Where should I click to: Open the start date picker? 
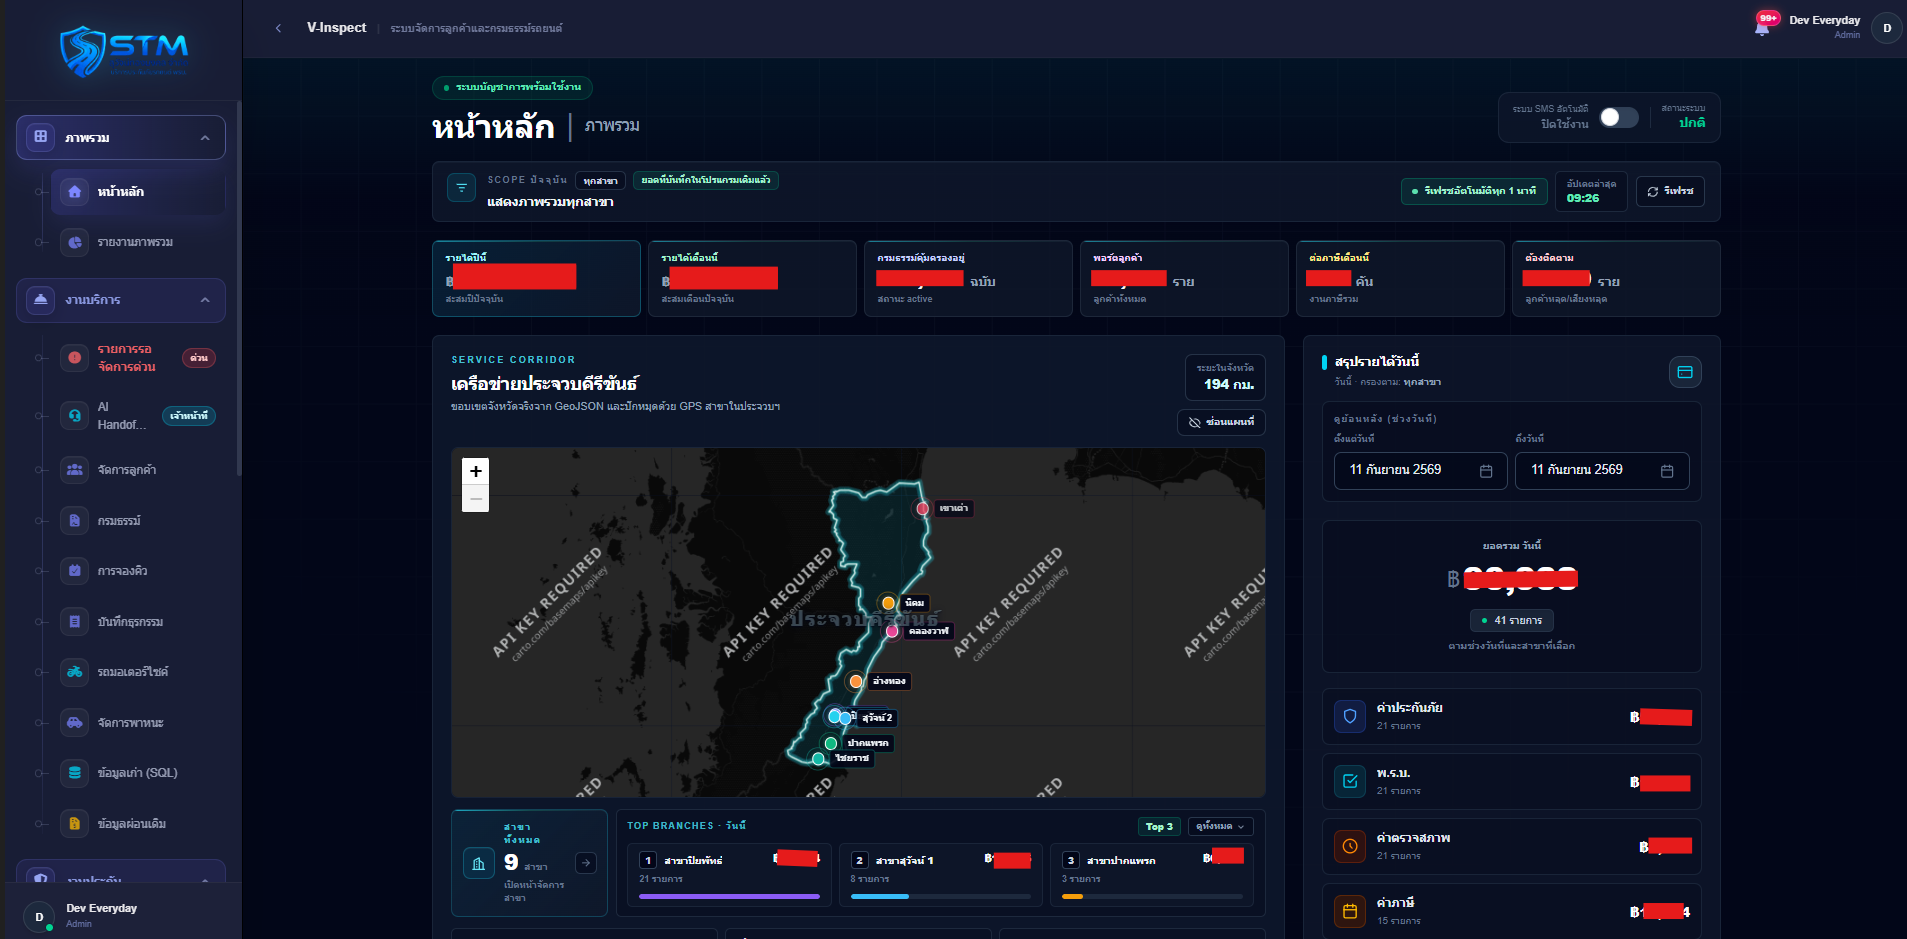(x=1420, y=470)
